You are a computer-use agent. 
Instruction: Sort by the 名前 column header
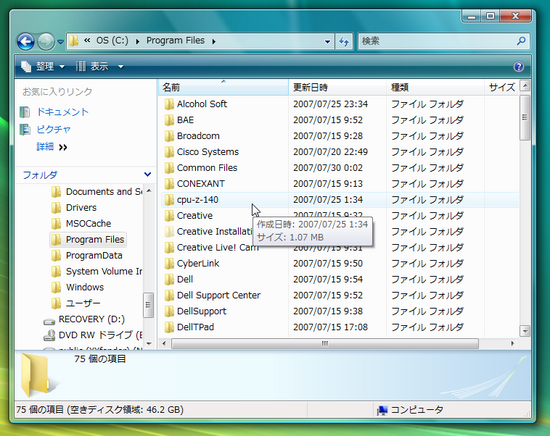pos(223,87)
